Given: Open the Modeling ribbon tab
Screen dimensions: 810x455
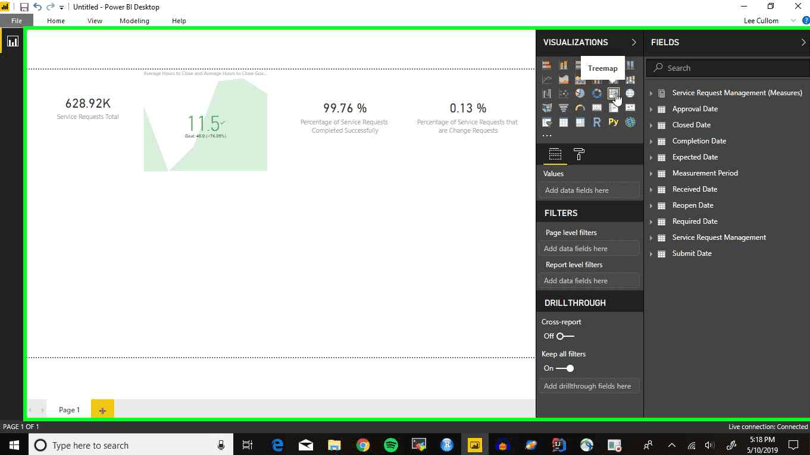Looking at the screenshot, I should [x=134, y=21].
